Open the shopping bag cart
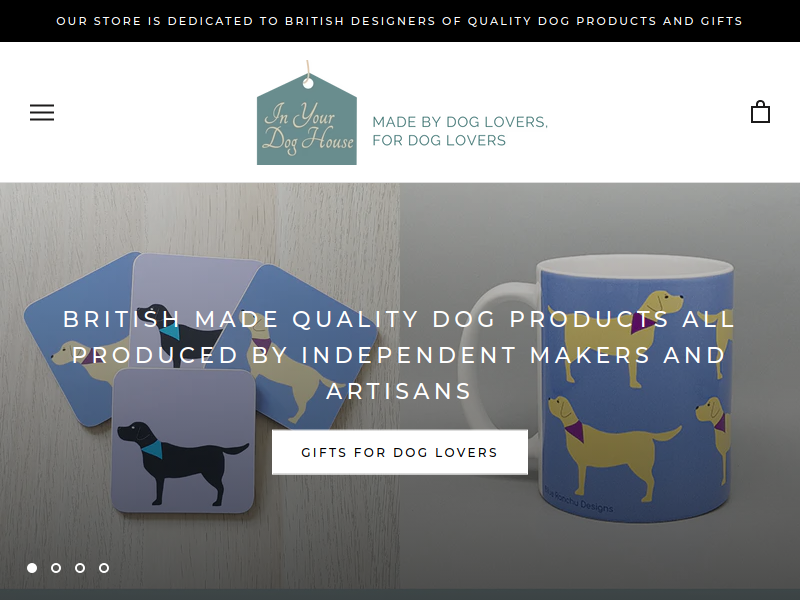The height and width of the screenshot is (600, 800). (x=760, y=112)
